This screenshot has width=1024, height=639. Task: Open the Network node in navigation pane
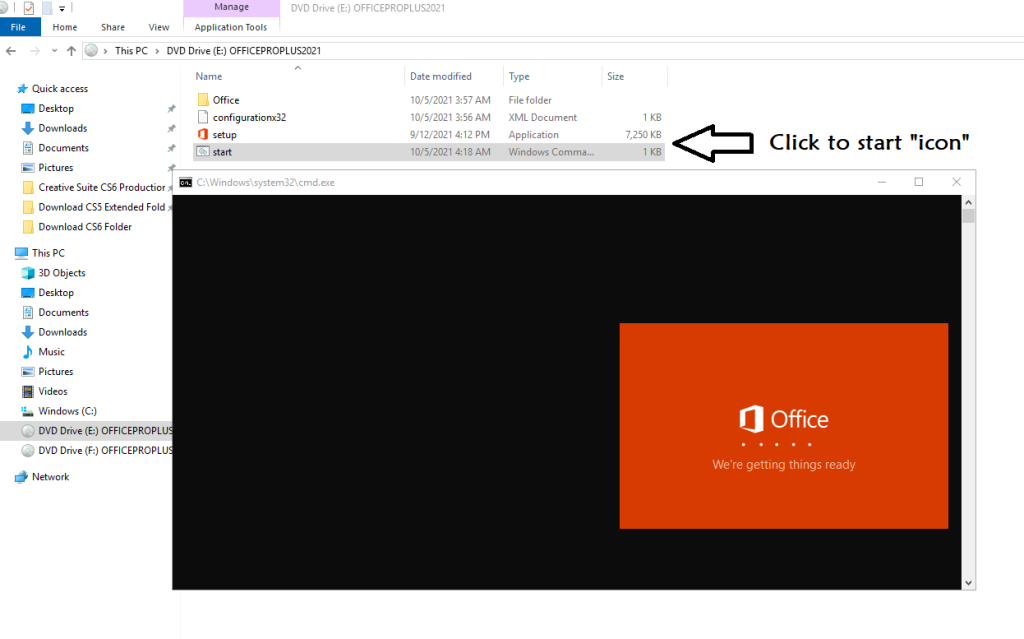tap(50, 477)
